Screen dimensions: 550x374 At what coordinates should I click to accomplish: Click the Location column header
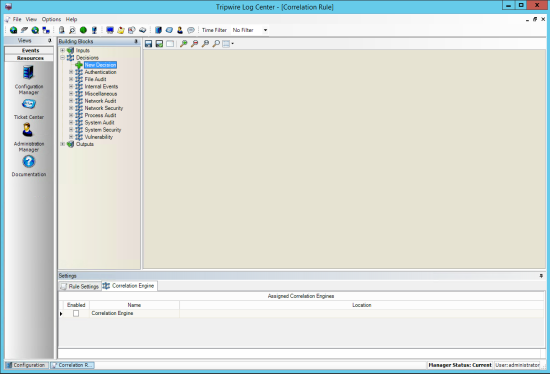tap(362, 305)
